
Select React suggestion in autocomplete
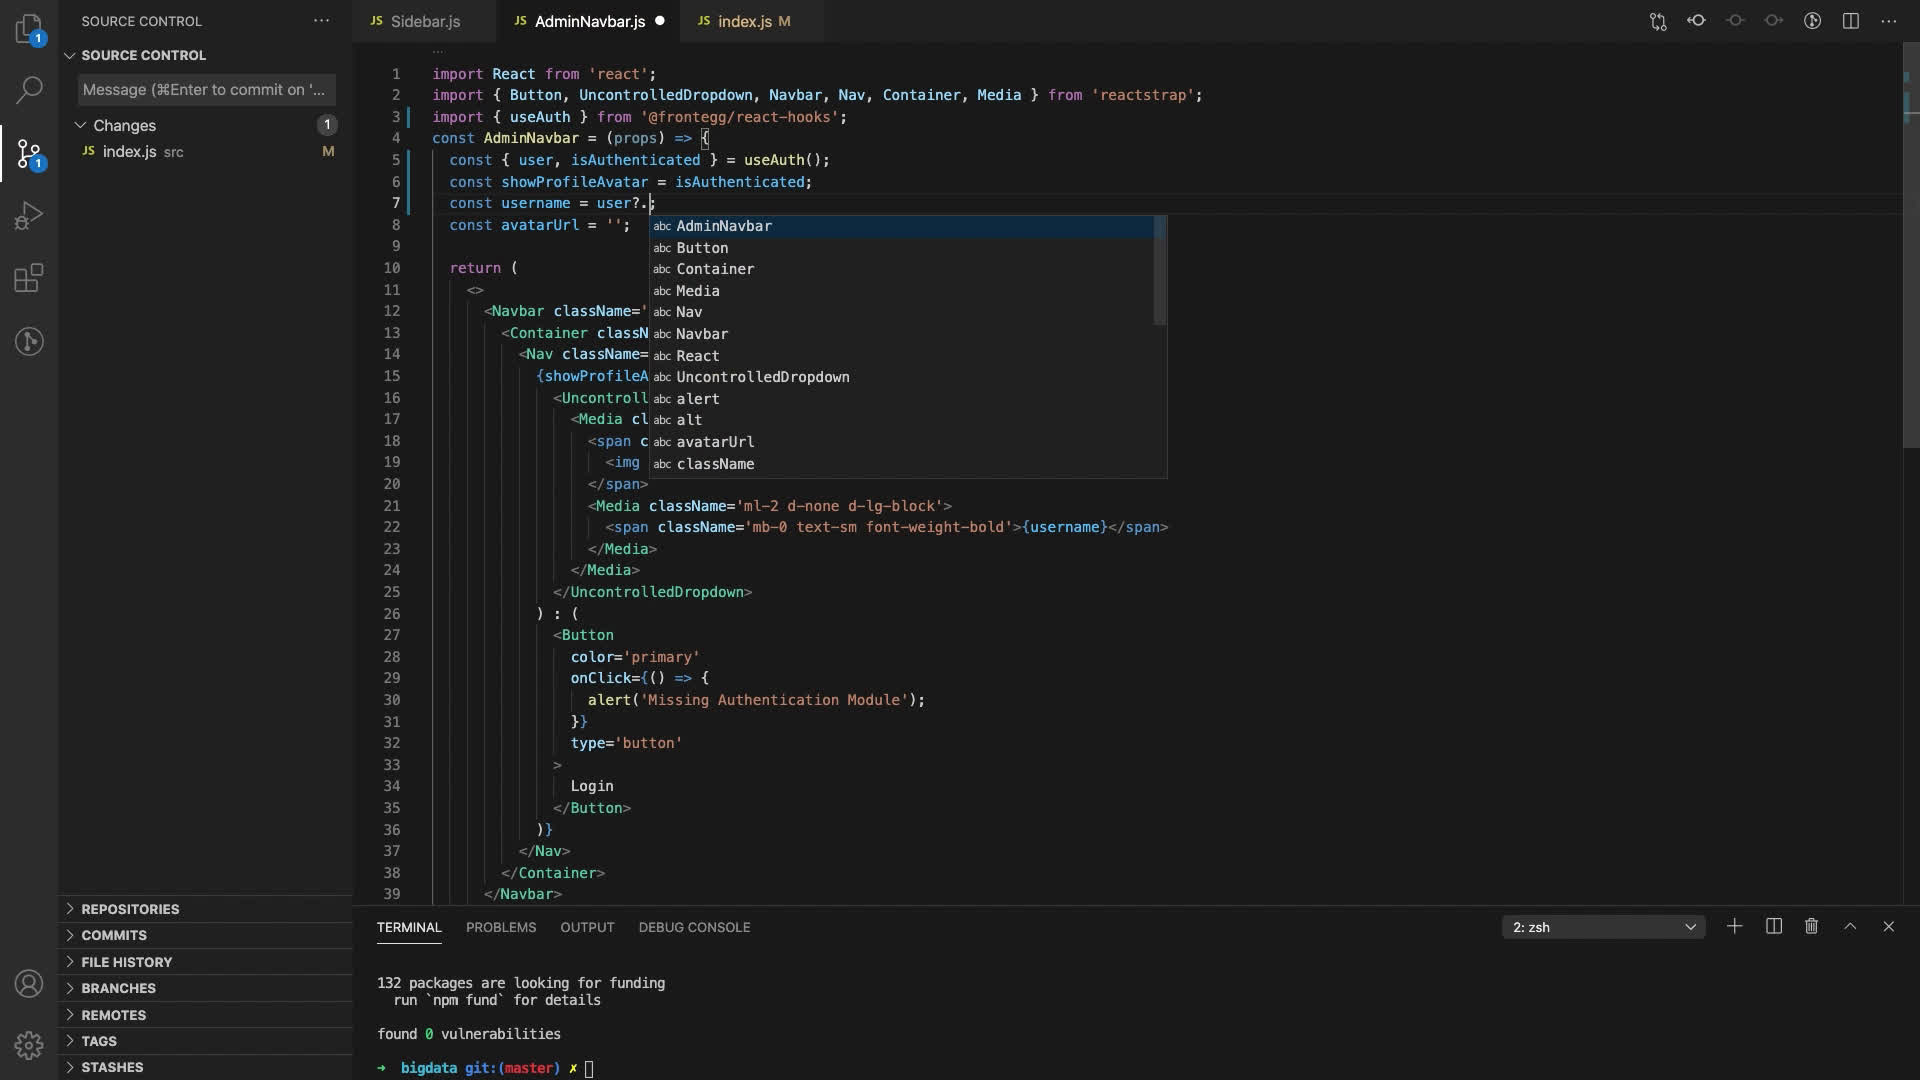coord(901,356)
